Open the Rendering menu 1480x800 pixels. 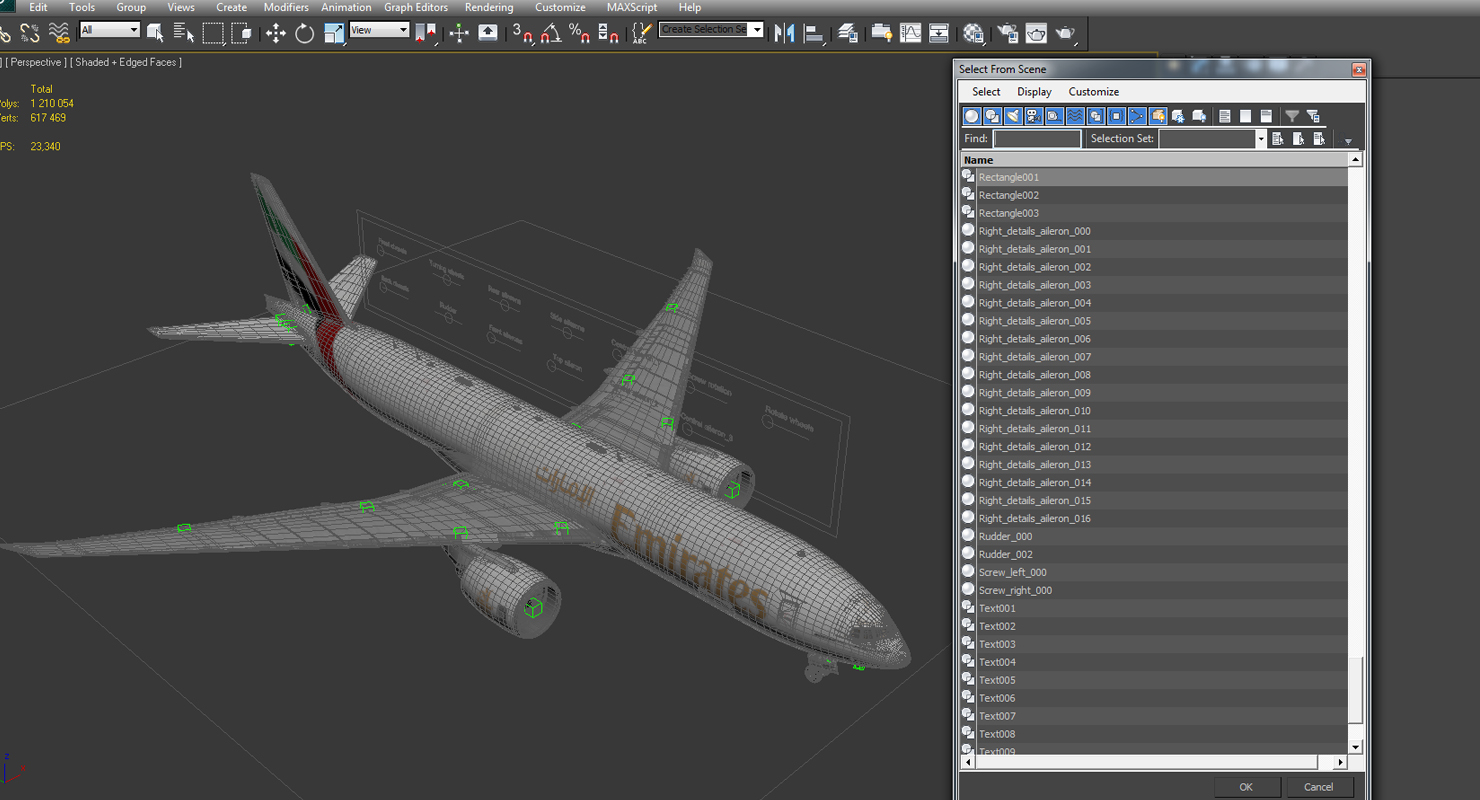(x=489, y=7)
